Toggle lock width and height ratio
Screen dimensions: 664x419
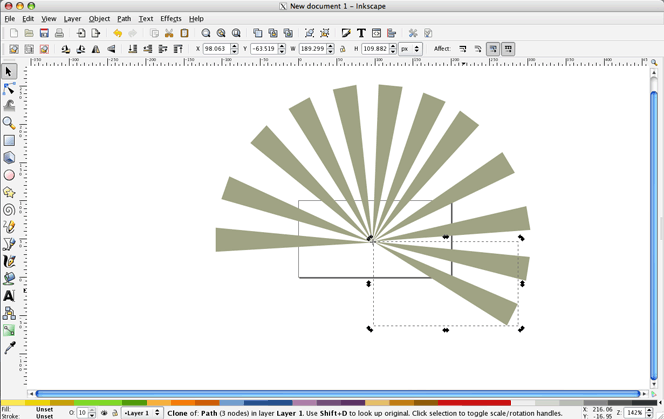pos(343,49)
